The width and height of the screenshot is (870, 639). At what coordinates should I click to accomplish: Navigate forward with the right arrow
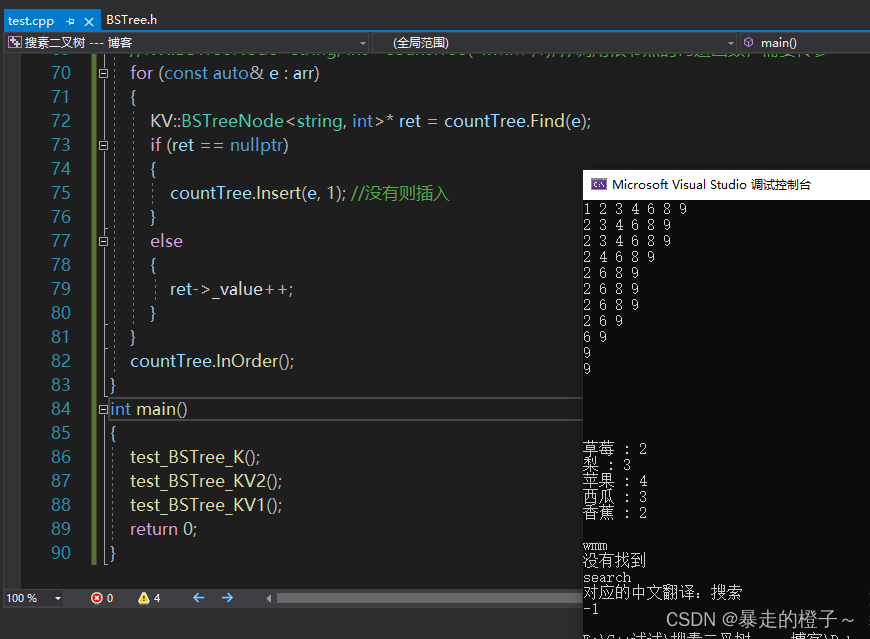[x=227, y=597]
